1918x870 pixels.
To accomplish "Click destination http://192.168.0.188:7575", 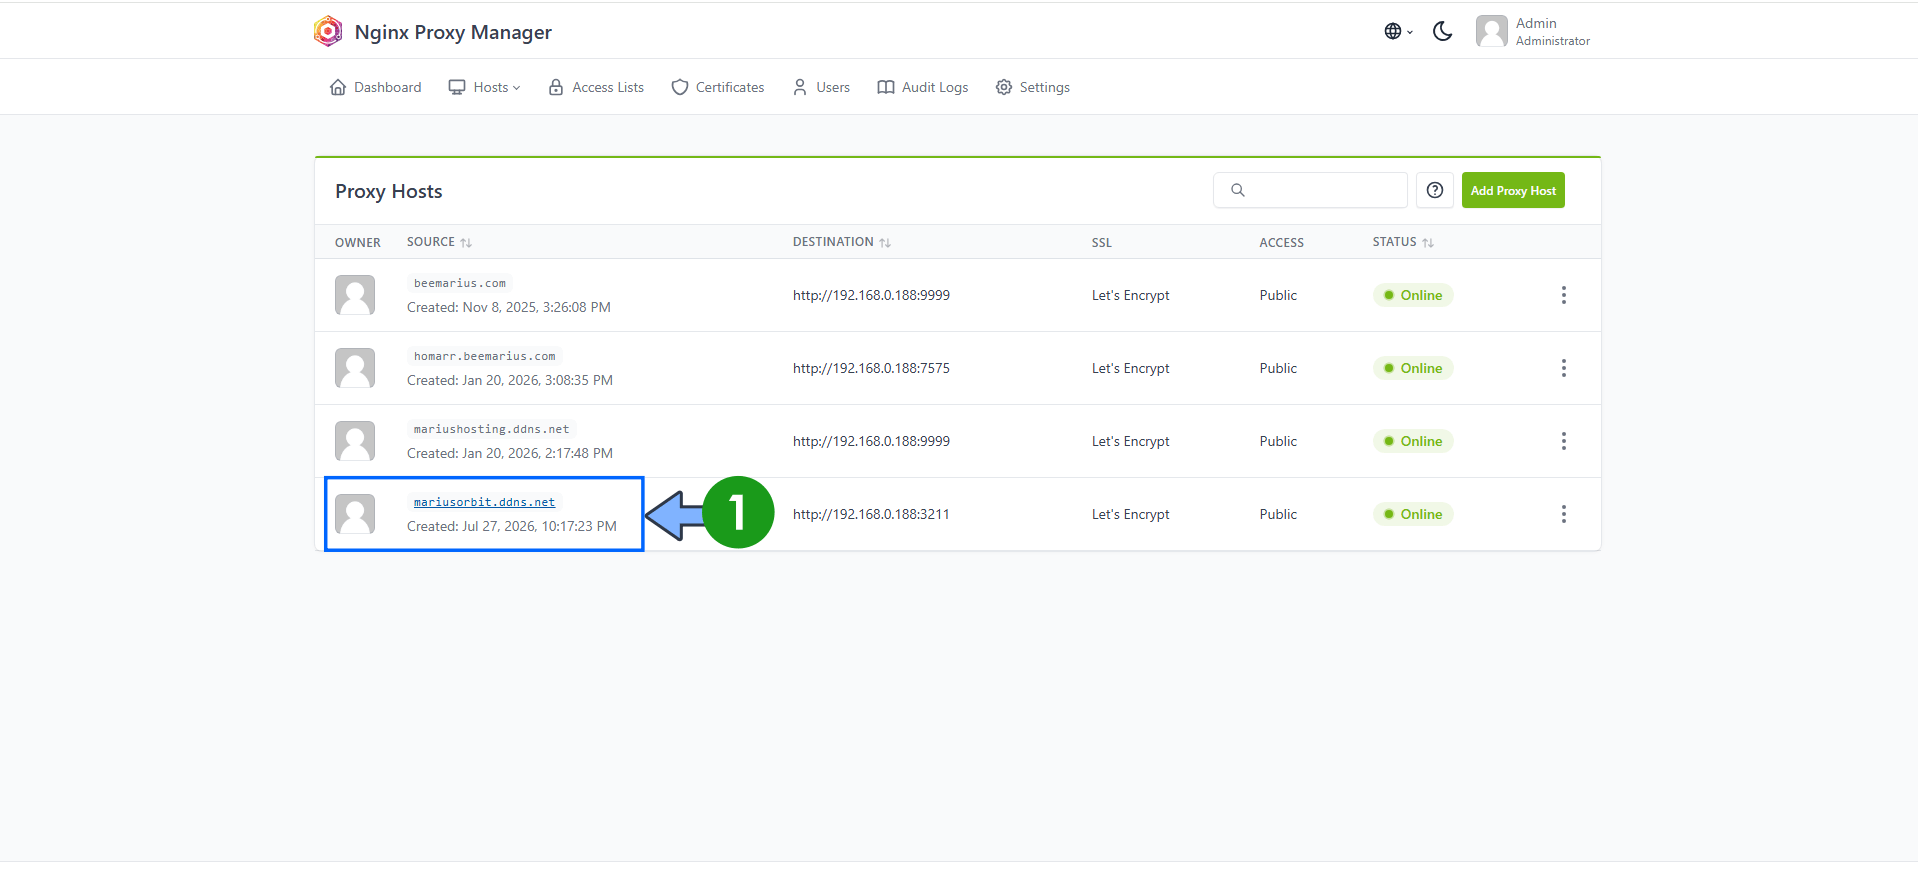I will click(x=871, y=368).
